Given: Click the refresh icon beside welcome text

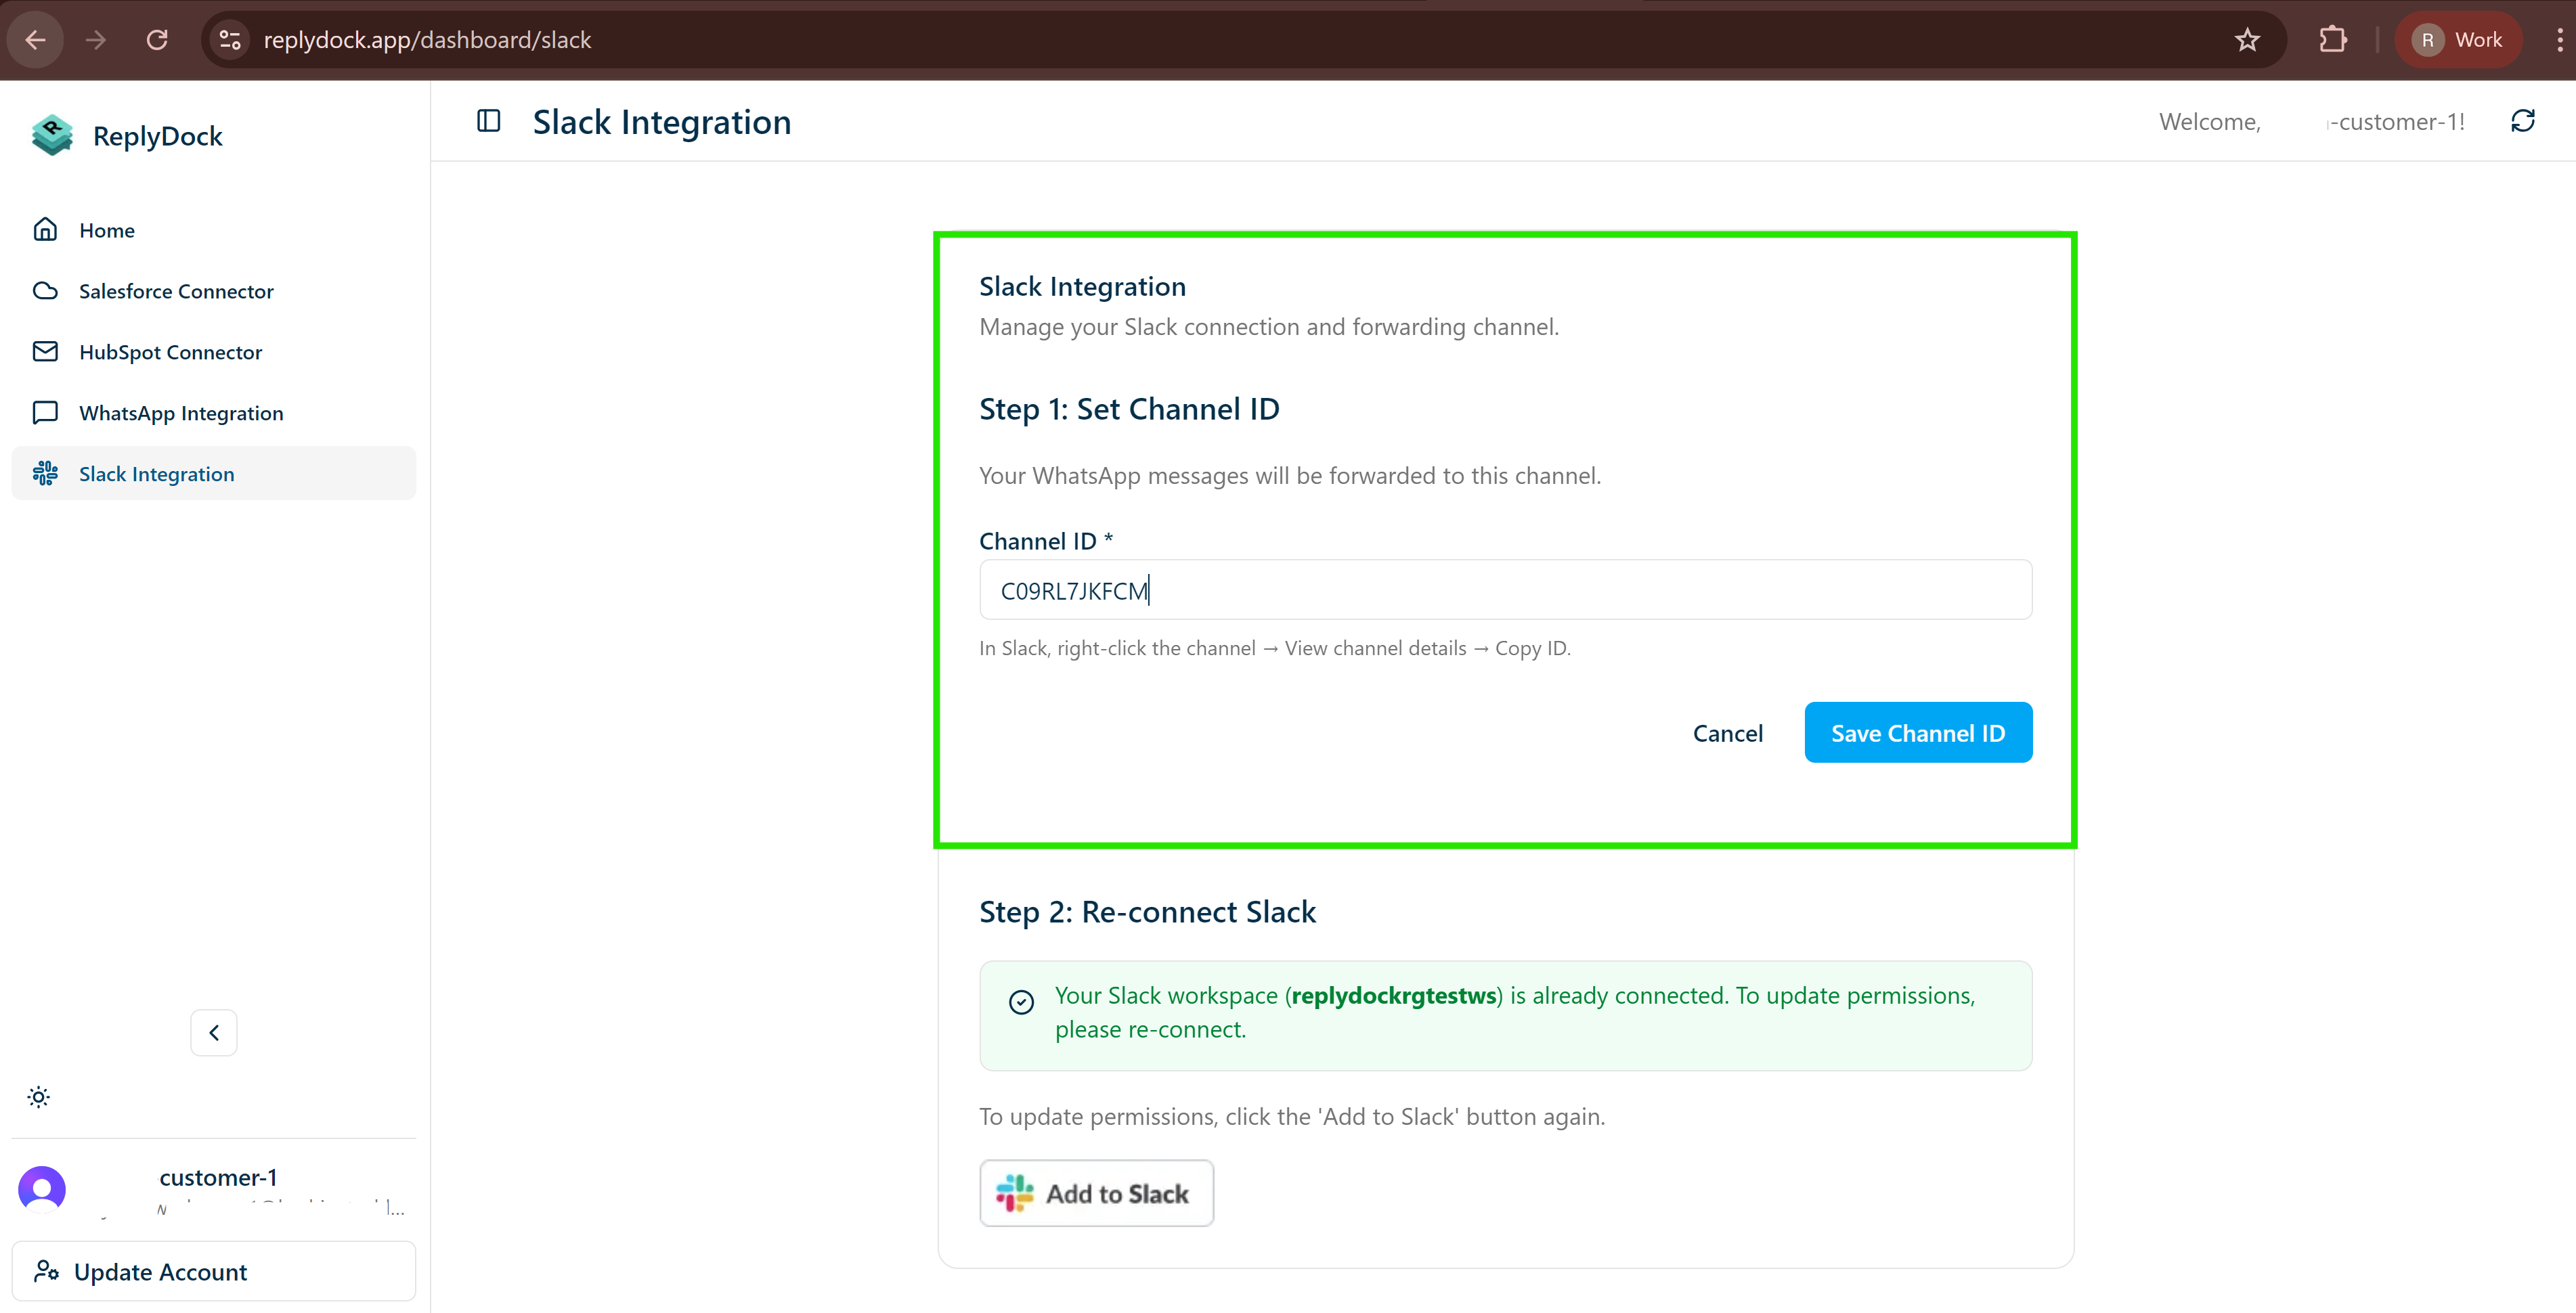Looking at the screenshot, I should click(2522, 121).
